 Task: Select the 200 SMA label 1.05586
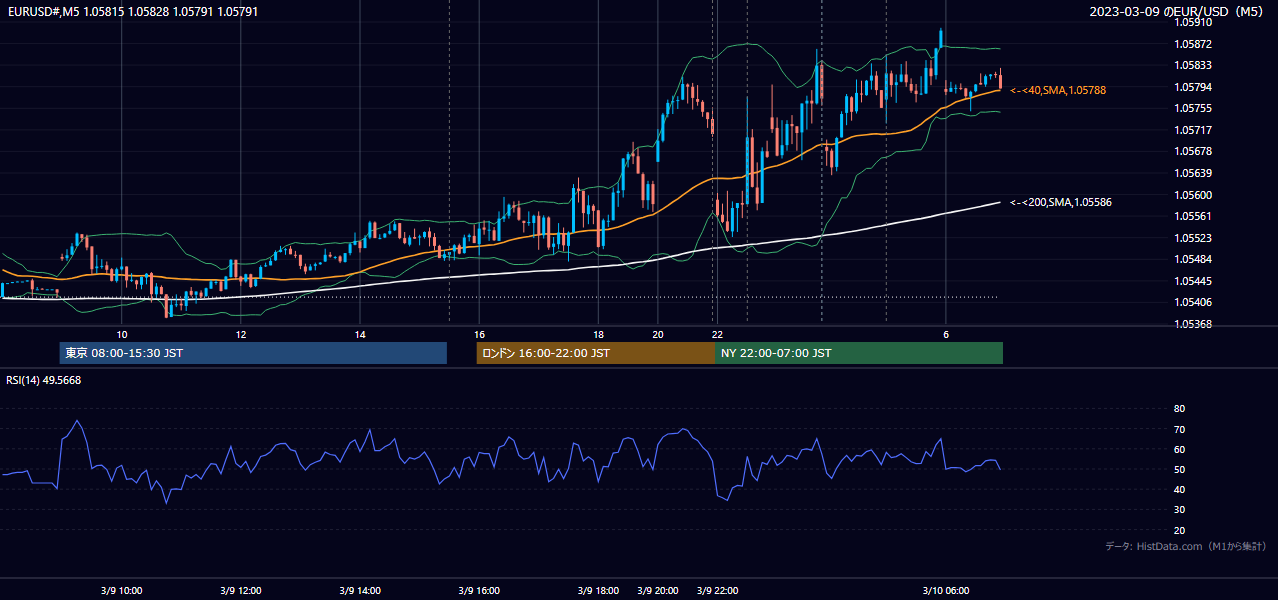1060,202
